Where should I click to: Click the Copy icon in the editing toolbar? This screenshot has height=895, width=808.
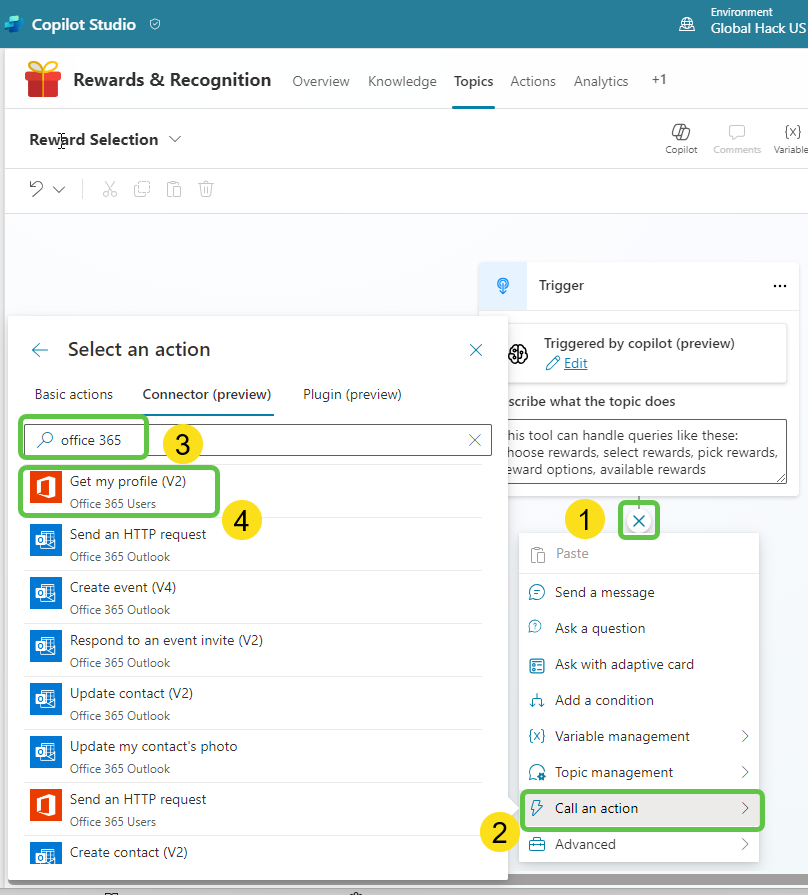click(141, 188)
